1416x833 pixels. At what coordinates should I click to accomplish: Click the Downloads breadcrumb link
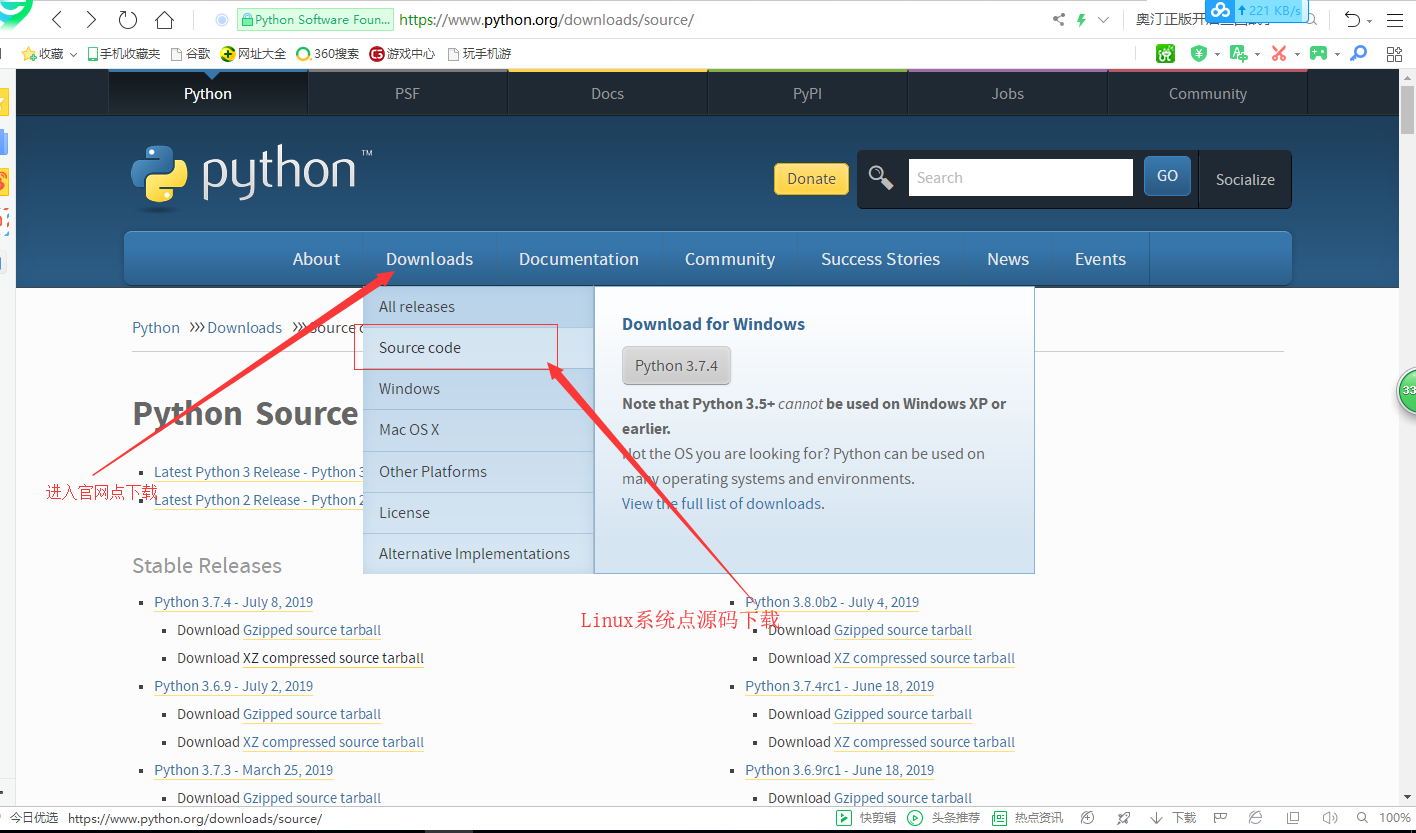click(x=244, y=328)
